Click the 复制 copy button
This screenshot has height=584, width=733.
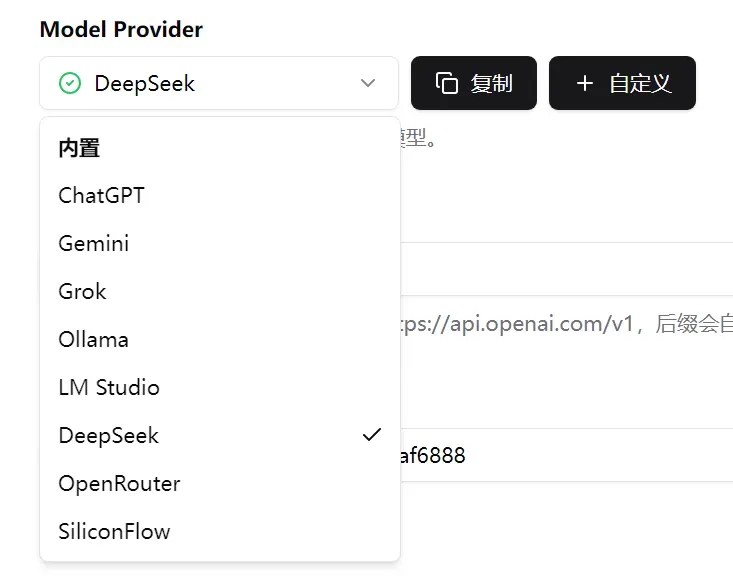[474, 83]
